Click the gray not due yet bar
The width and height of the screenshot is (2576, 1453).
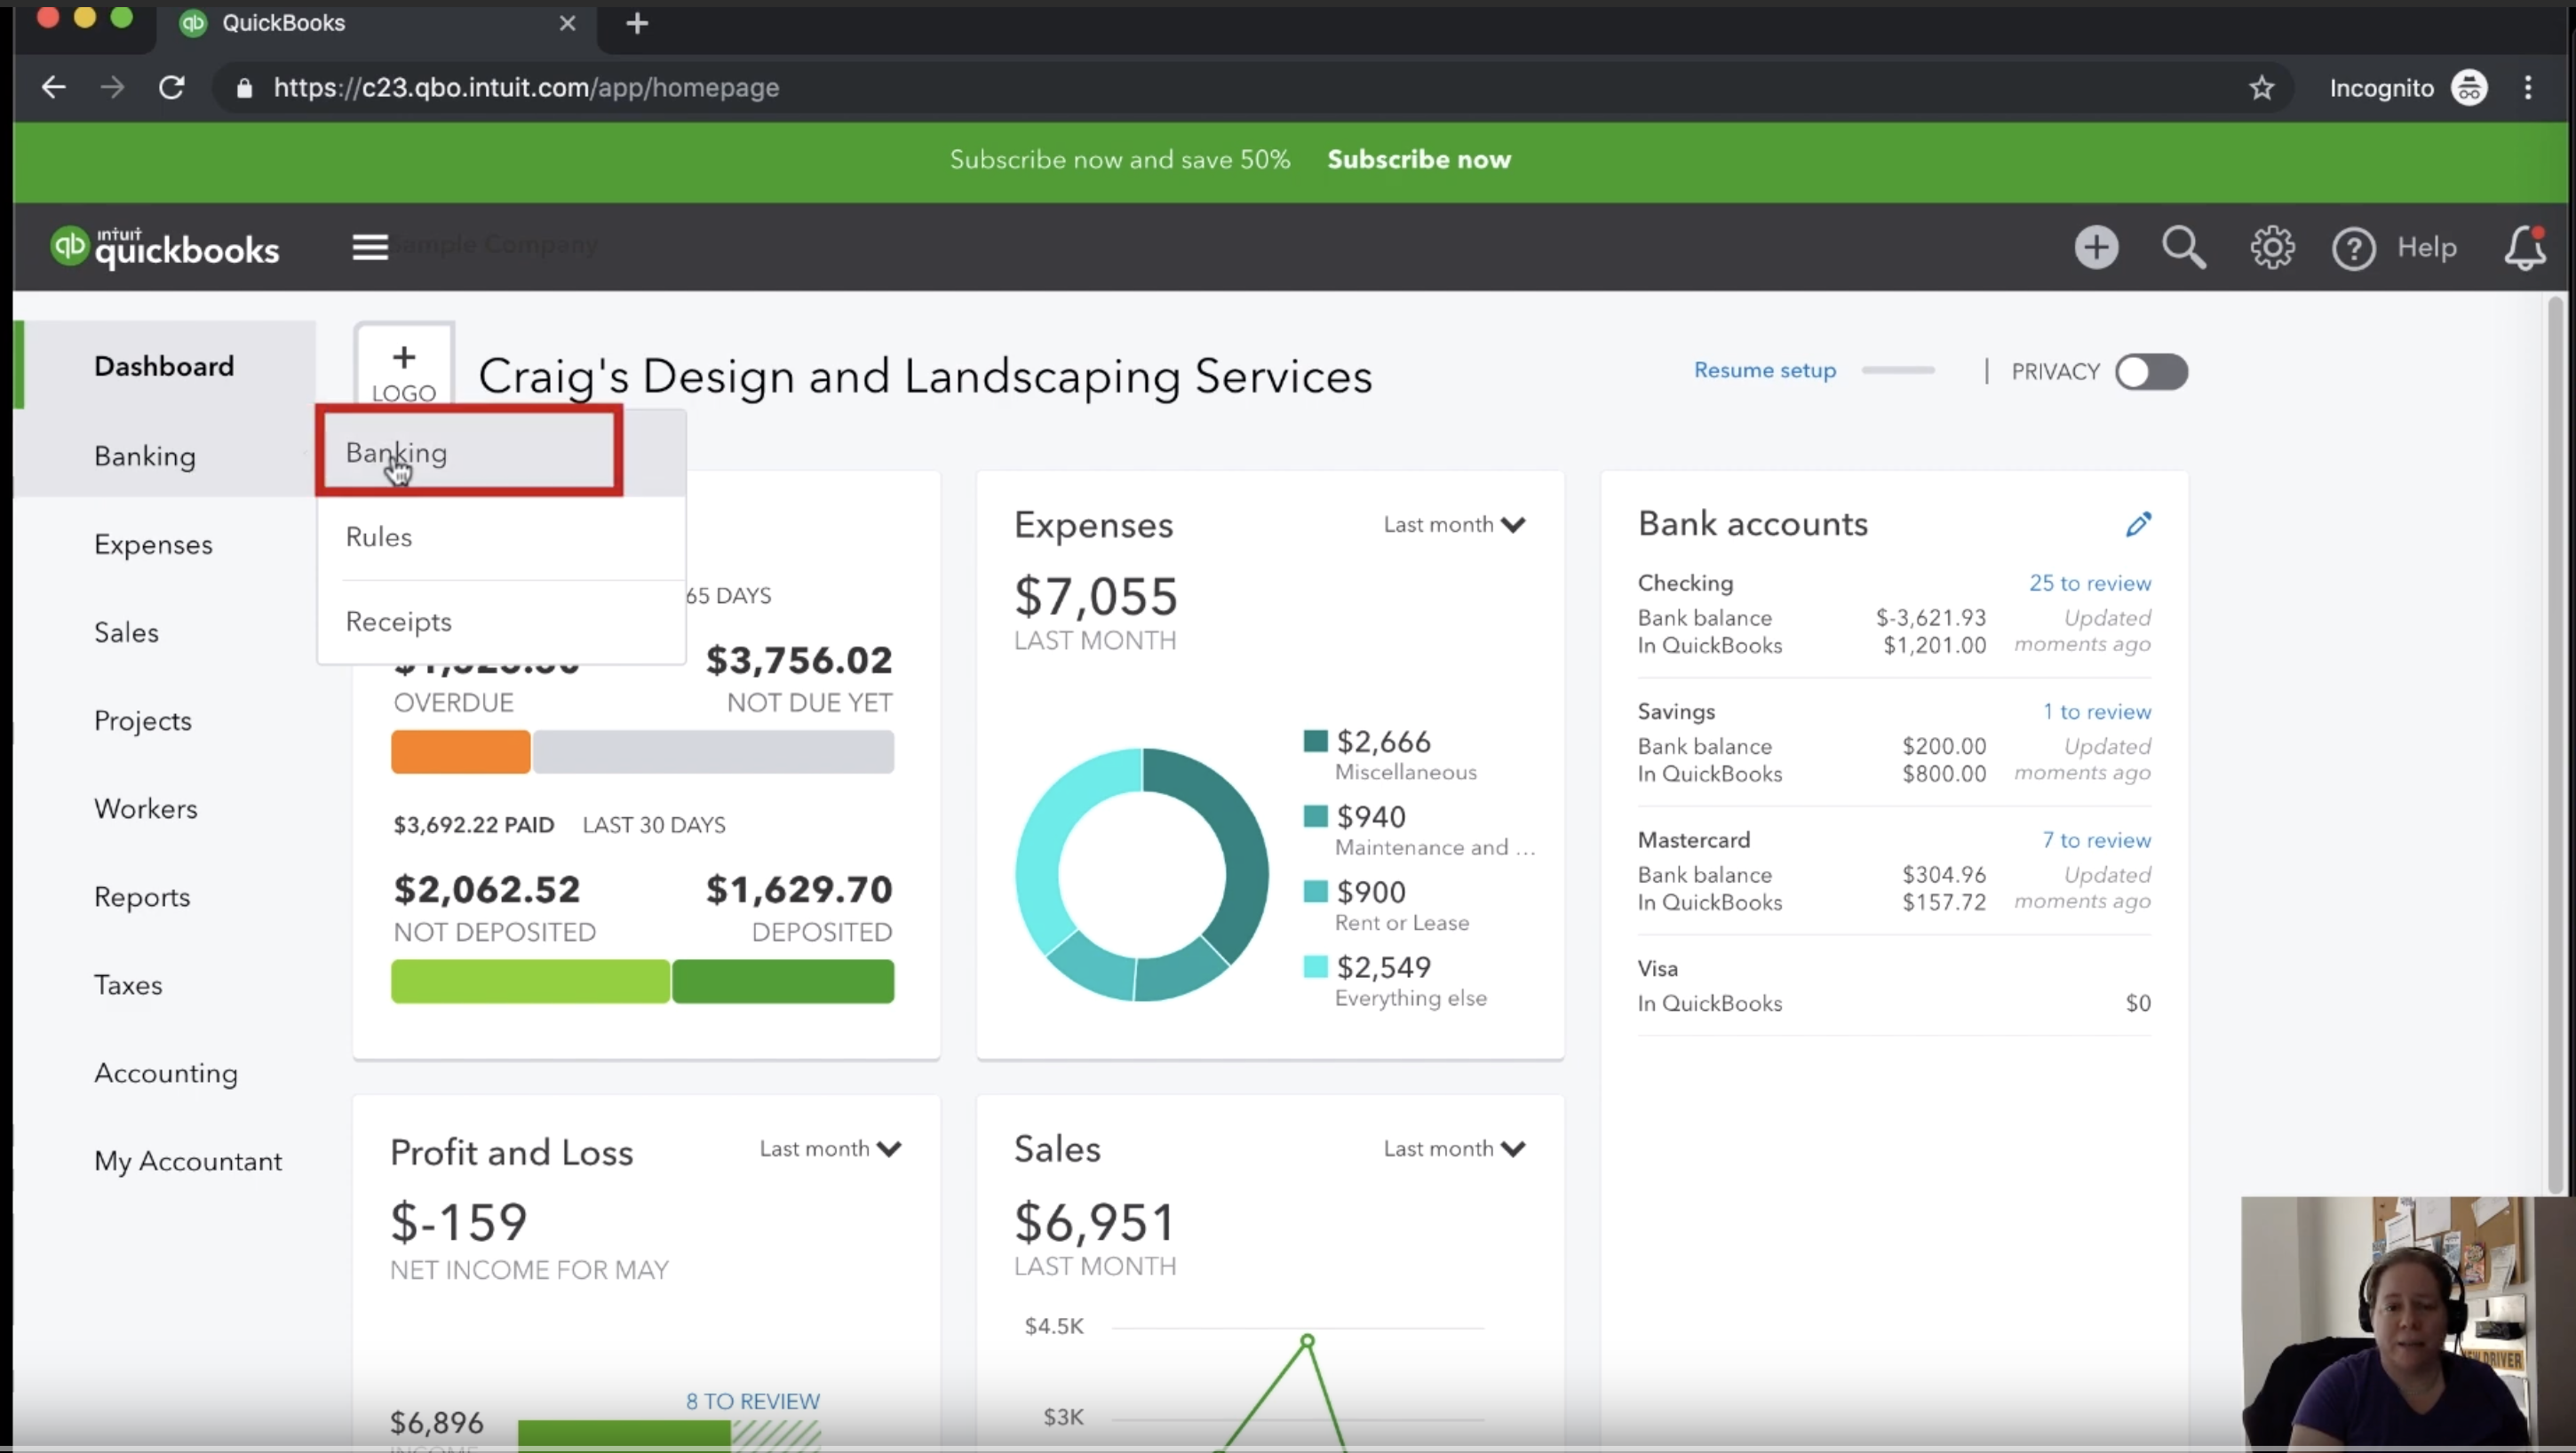(713, 751)
